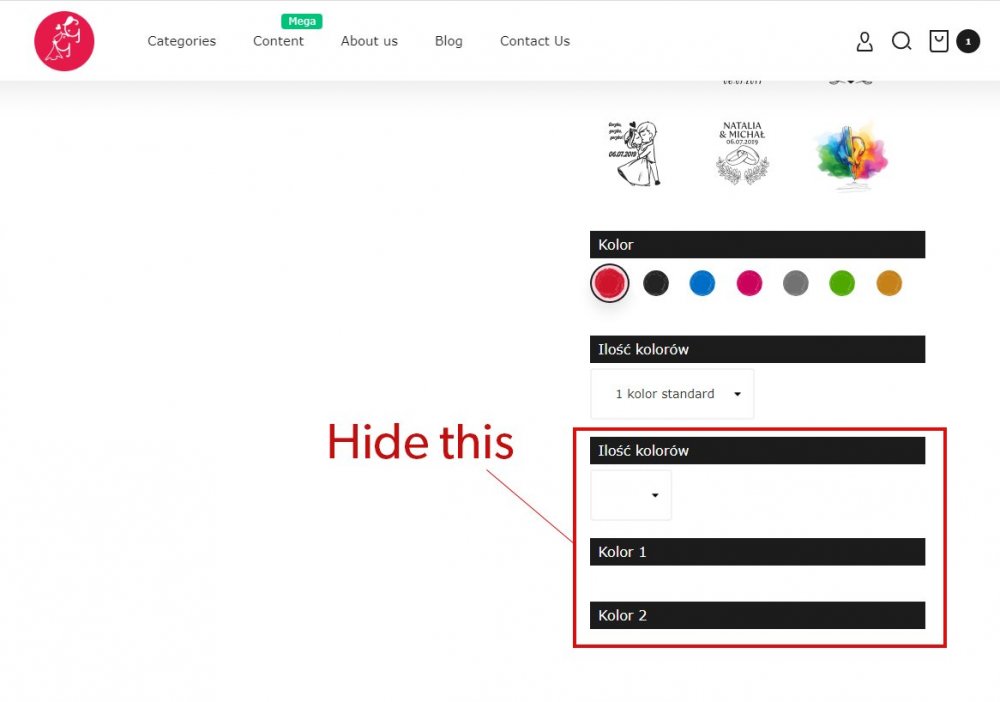
Task: Open the '1 kolor standard' dropdown
Action: [672, 393]
